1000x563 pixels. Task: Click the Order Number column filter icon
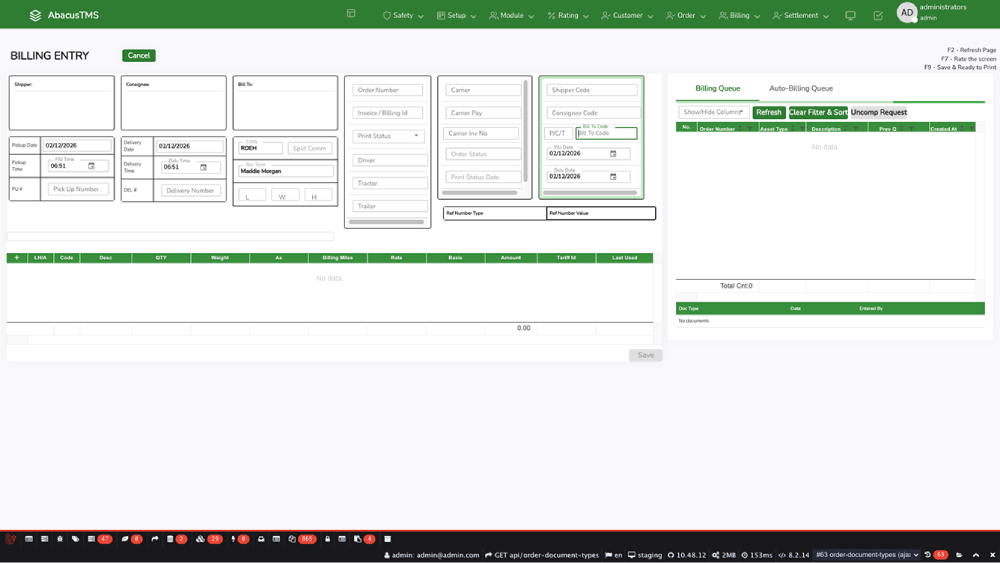pyautogui.click(x=750, y=129)
